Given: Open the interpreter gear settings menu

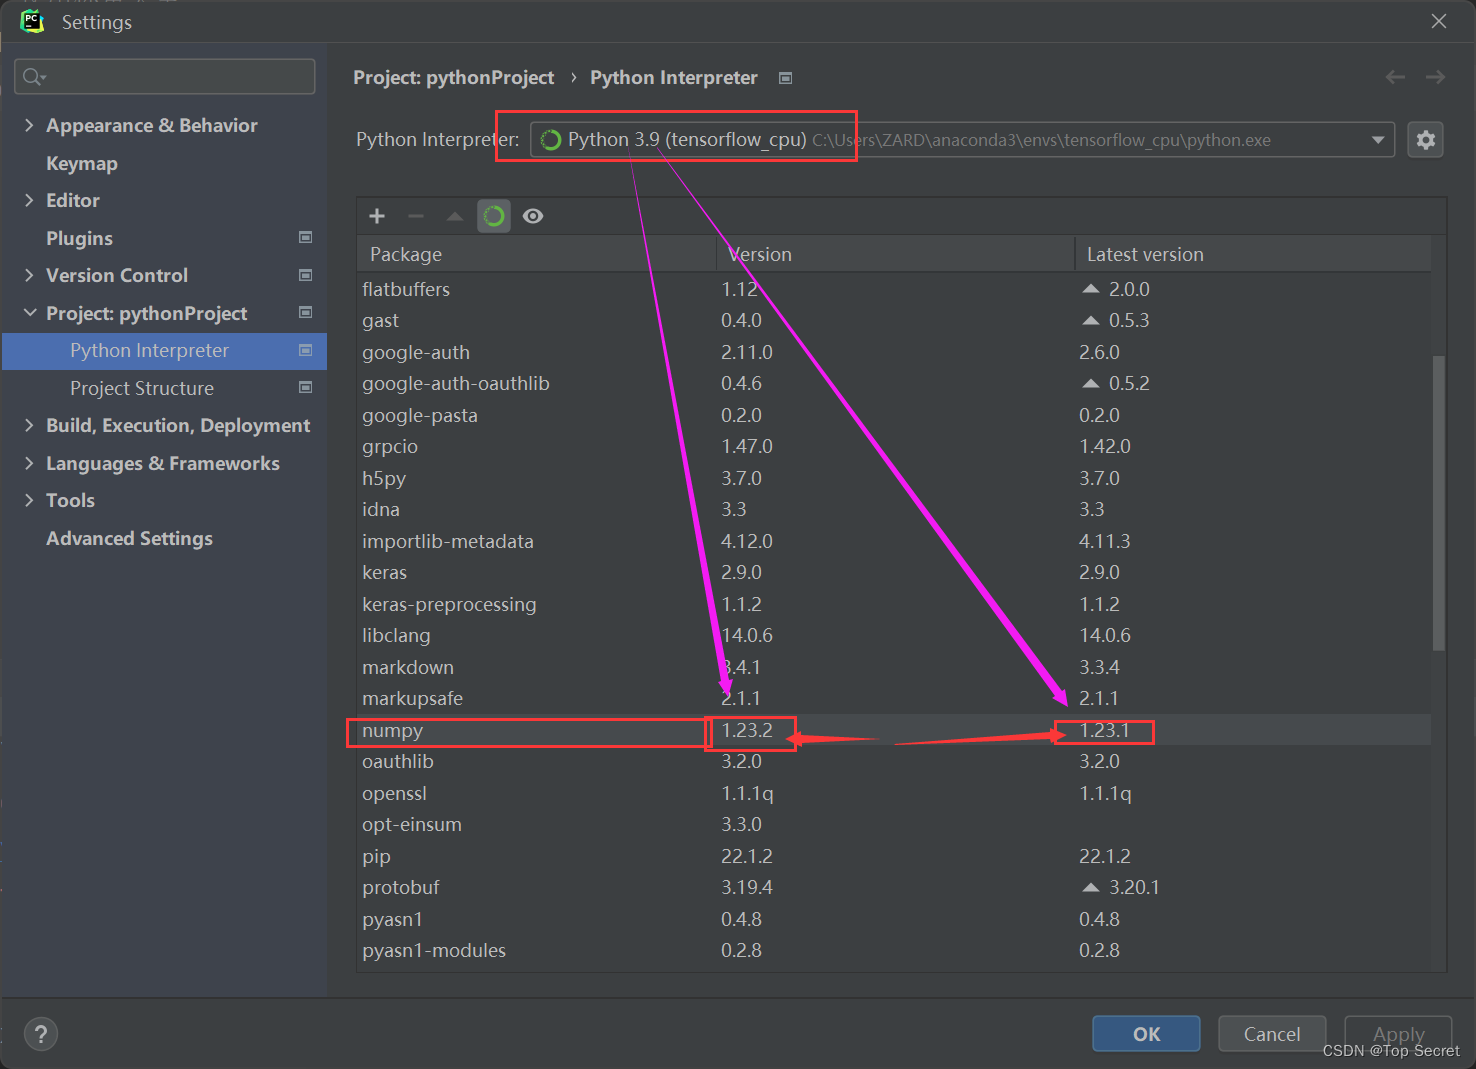Looking at the screenshot, I should click(1425, 140).
